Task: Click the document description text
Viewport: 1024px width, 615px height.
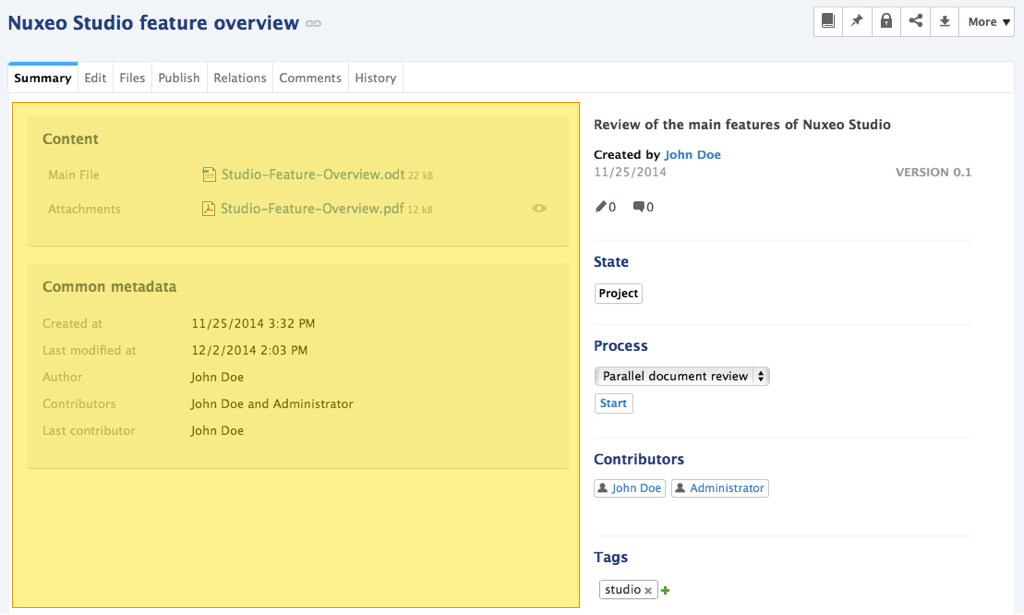Action: click(742, 124)
